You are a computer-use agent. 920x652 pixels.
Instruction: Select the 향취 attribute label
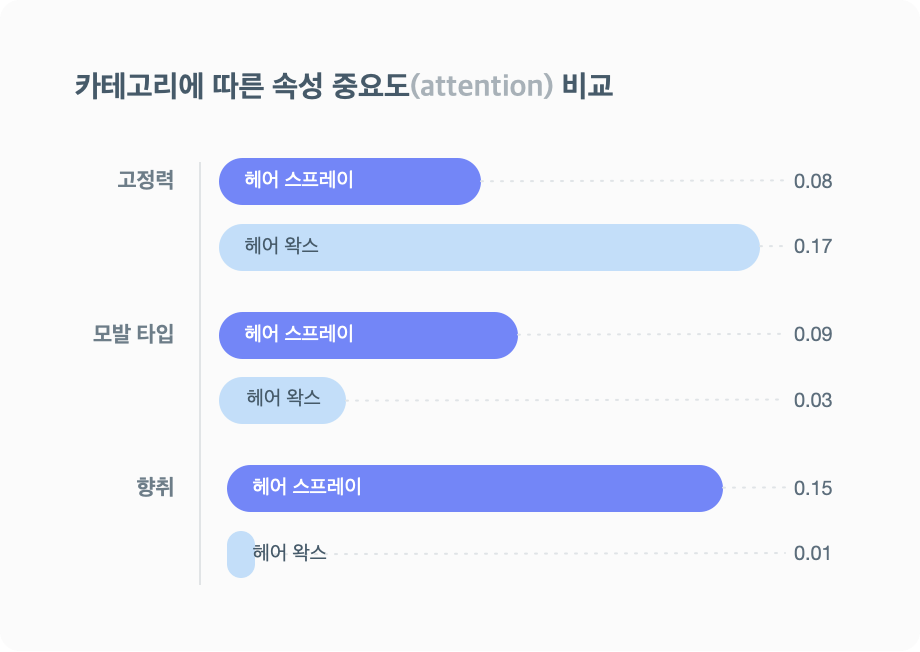point(155,487)
